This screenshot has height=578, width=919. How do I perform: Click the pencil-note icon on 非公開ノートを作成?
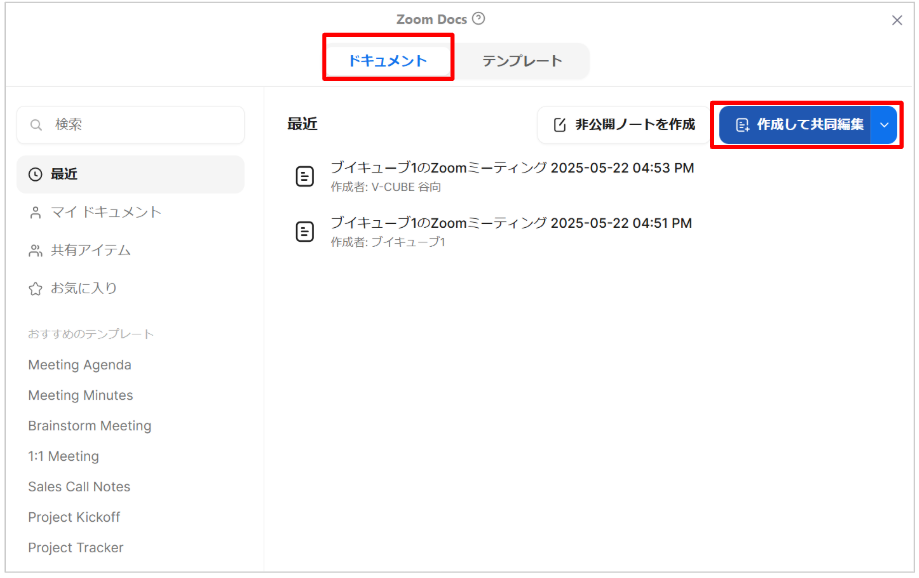click(560, 125)
